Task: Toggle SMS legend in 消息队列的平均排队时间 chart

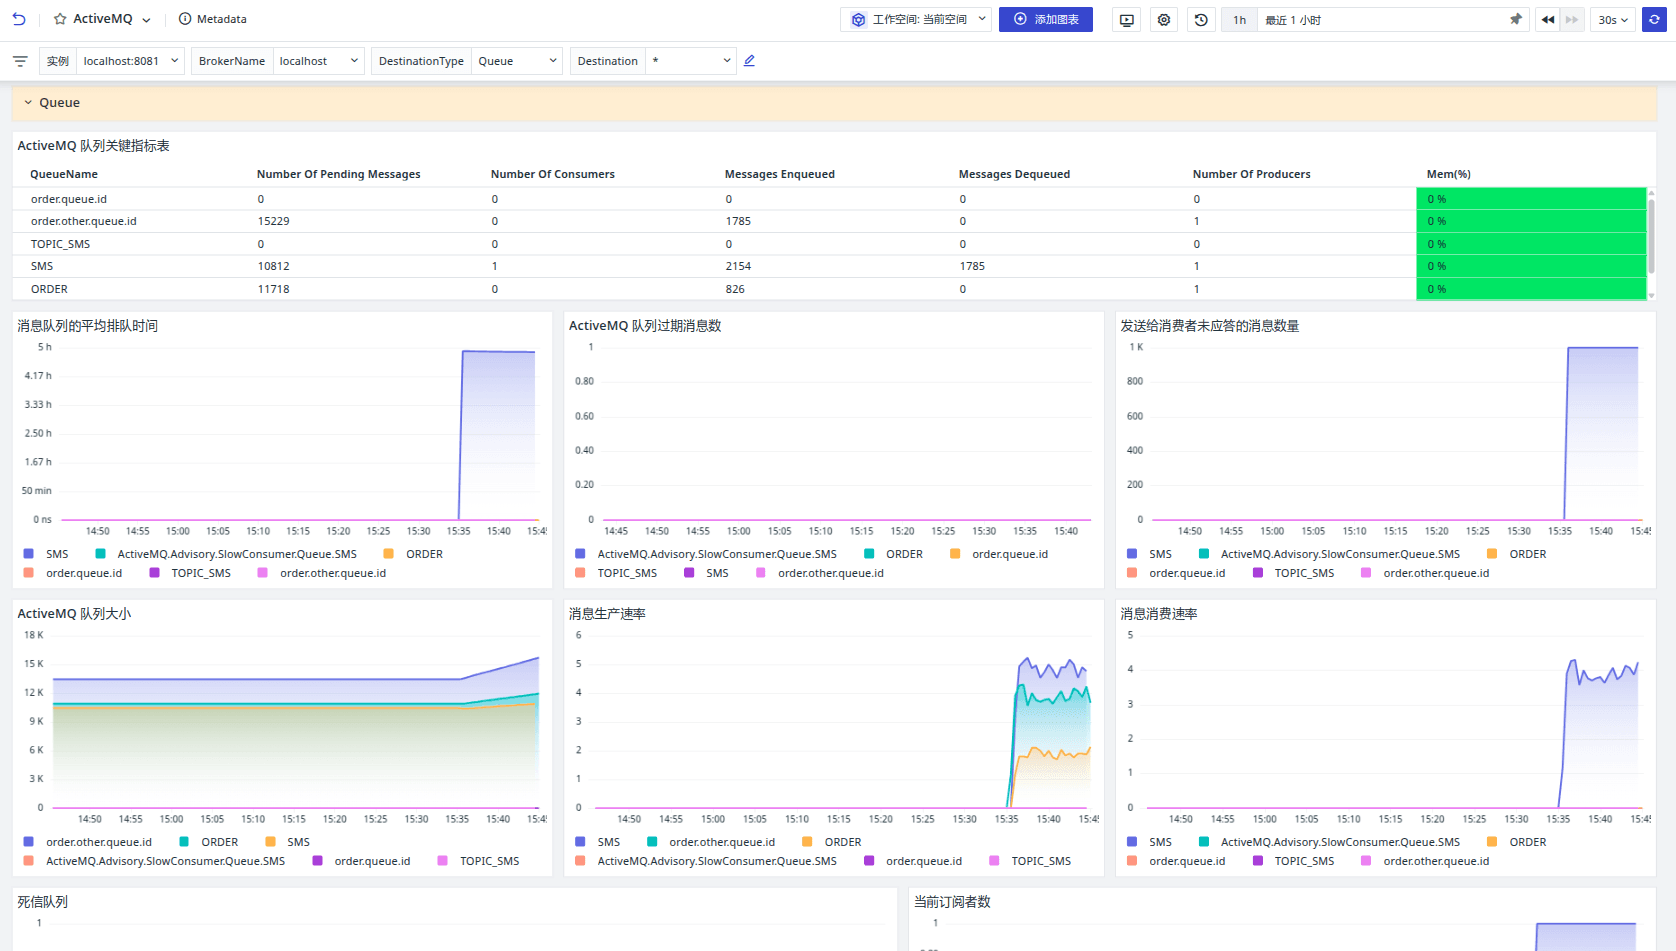Action: (57, 554)
